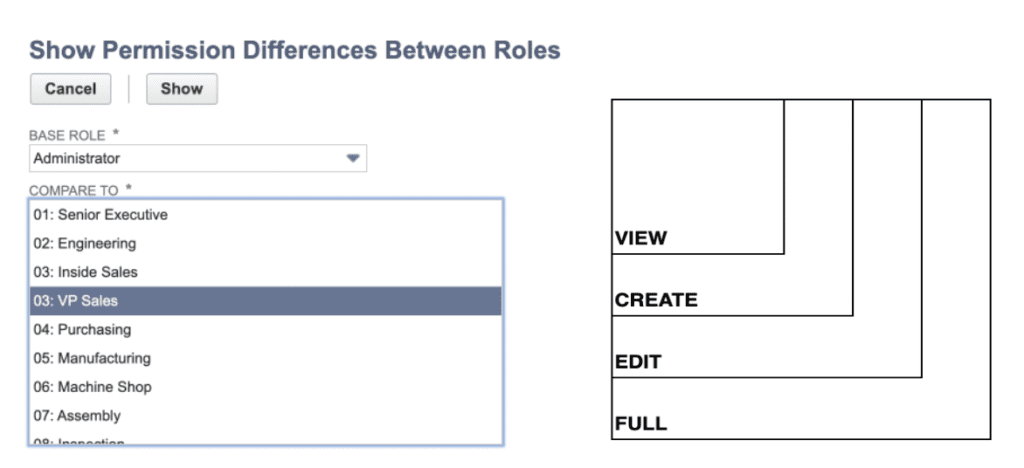Select 02: Engineering in the list
Screen dimensions: 1024x468
click(x=83, y=243)
